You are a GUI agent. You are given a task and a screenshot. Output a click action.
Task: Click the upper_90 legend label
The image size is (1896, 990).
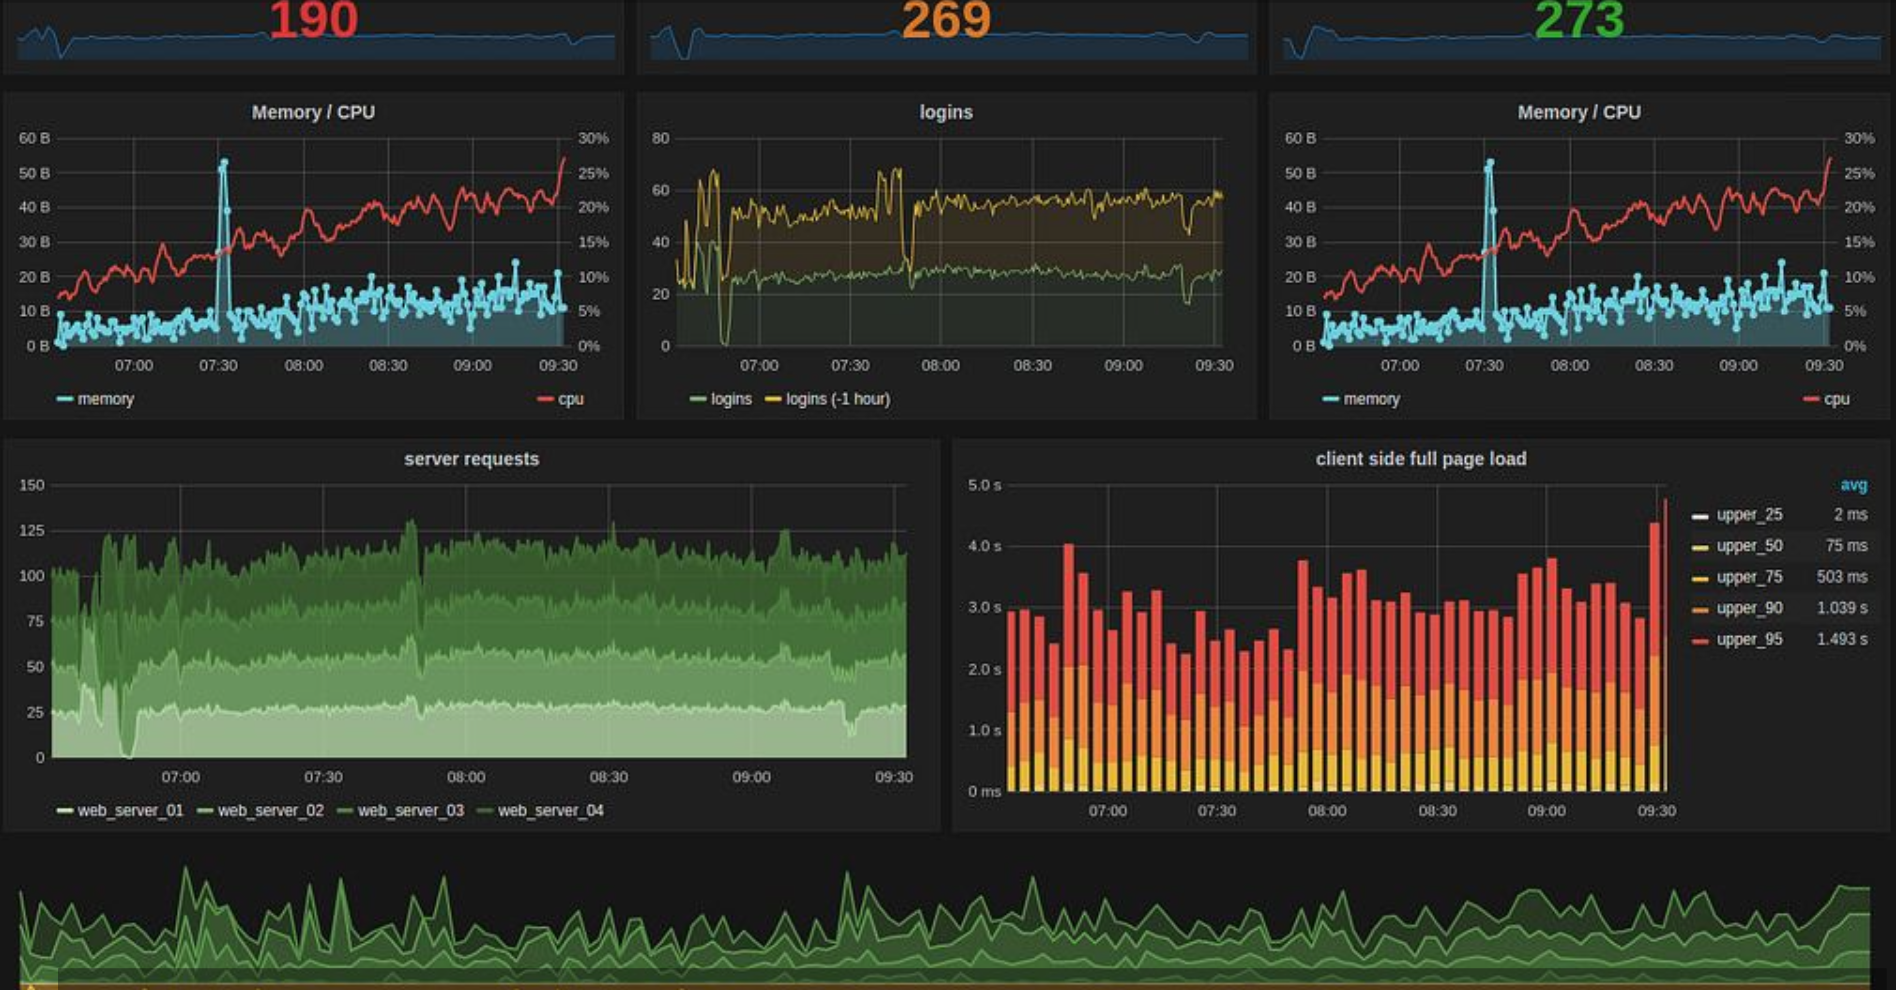point(1749,608)
